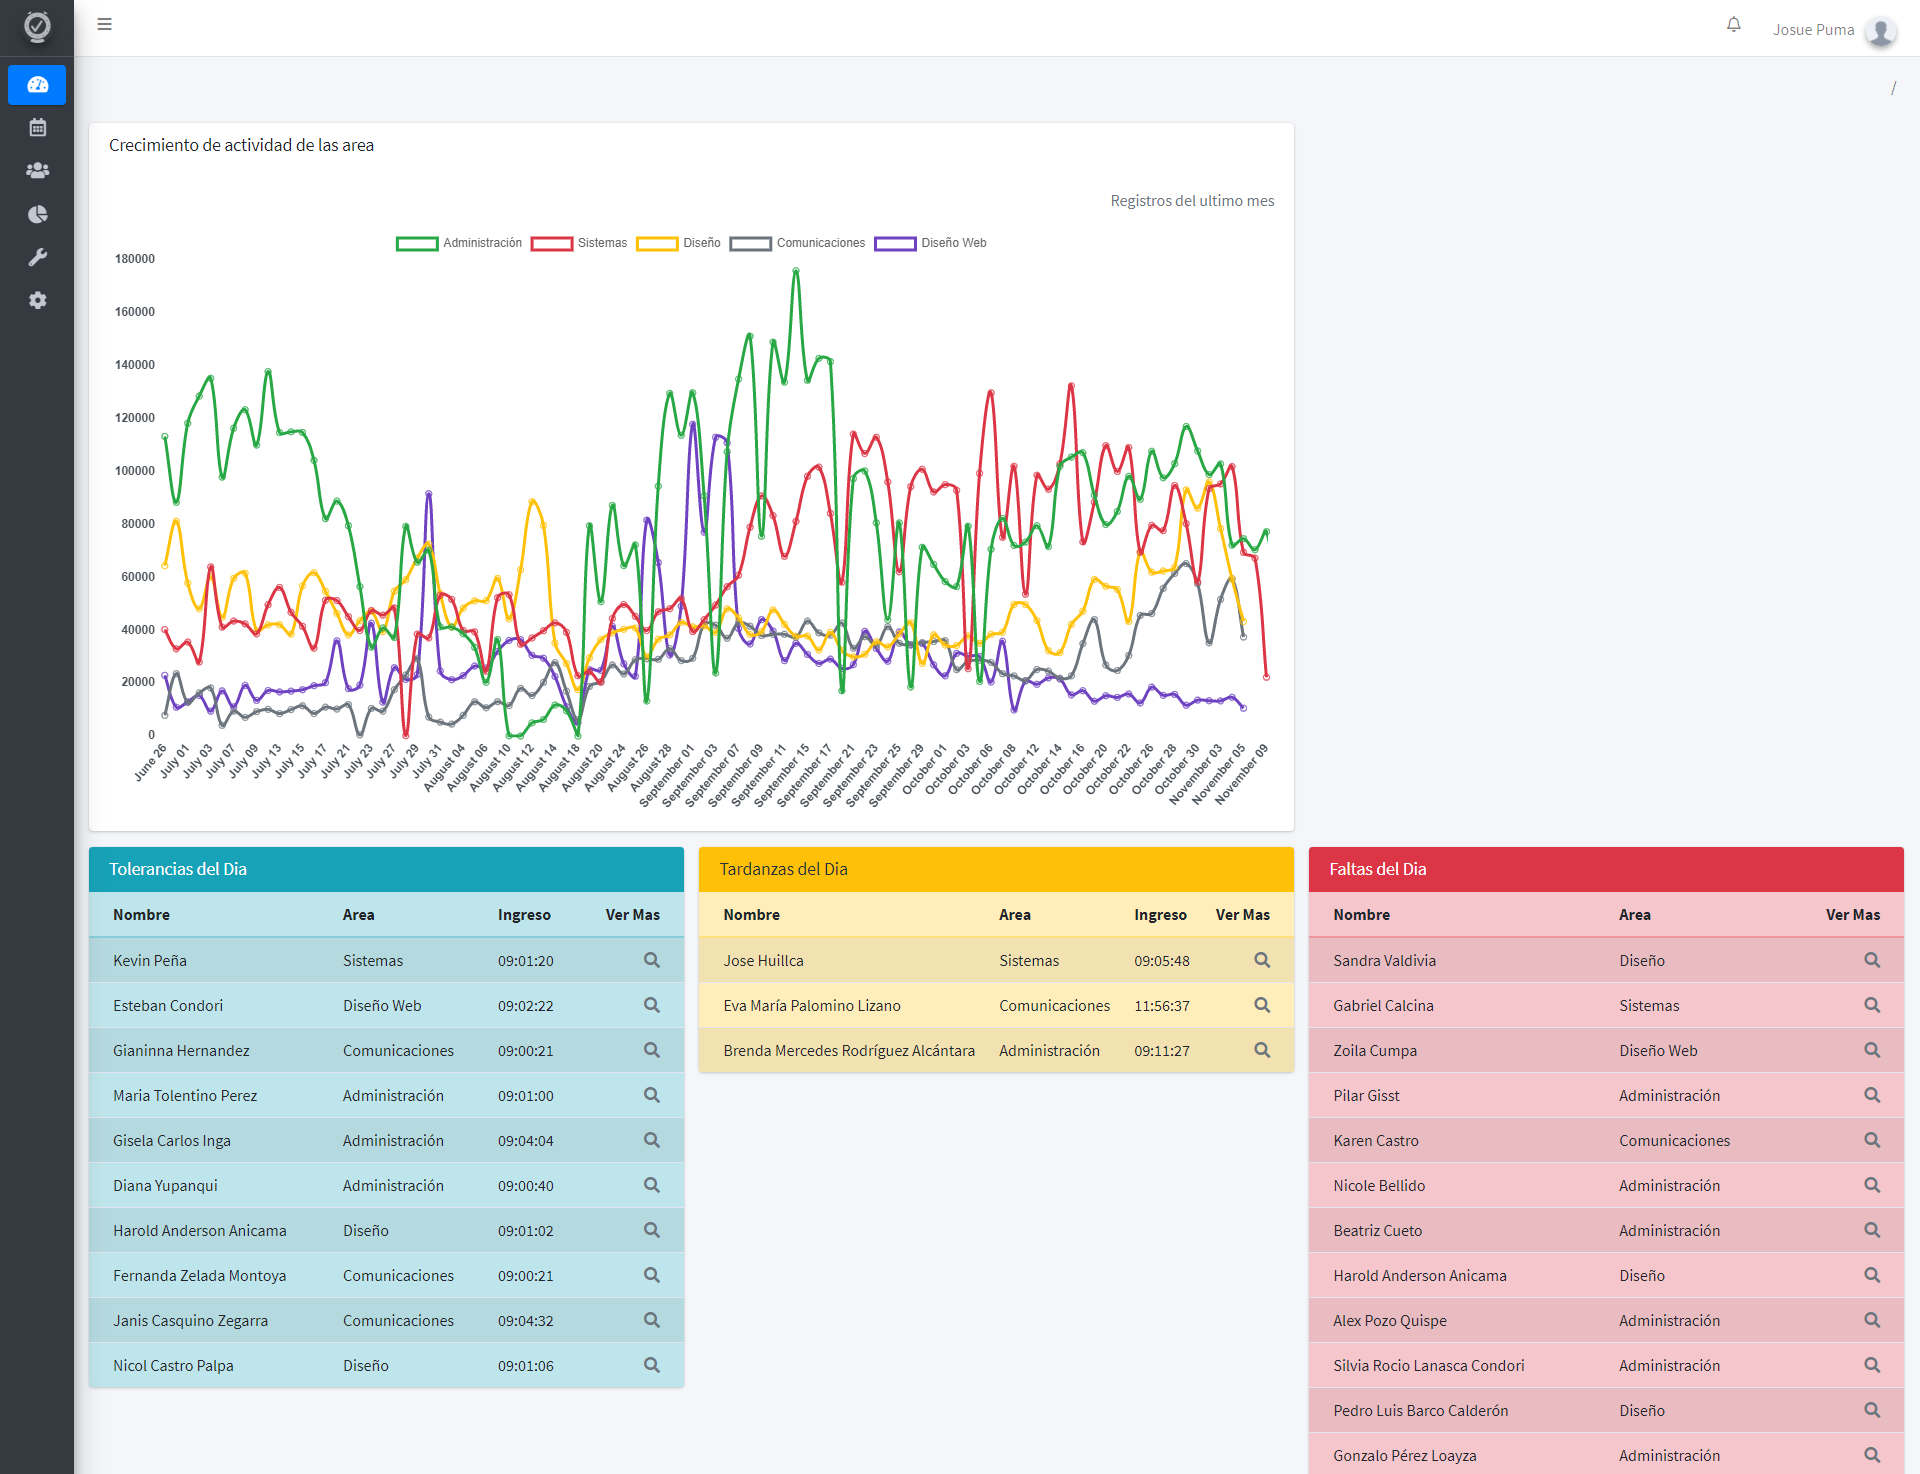Toggle Administración series in chart legend
1920x1474 pixels.
pyautogui.click(x=459, y=243)
